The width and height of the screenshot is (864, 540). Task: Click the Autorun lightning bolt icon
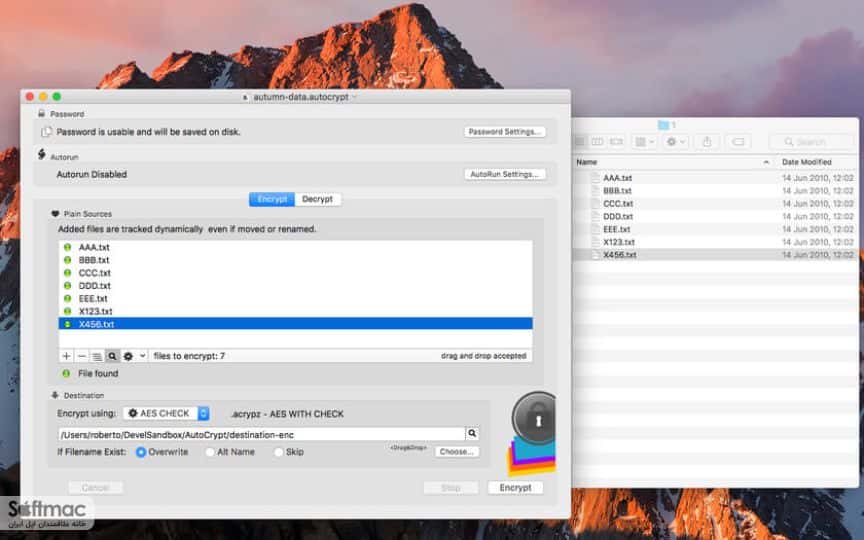point(42,154)
